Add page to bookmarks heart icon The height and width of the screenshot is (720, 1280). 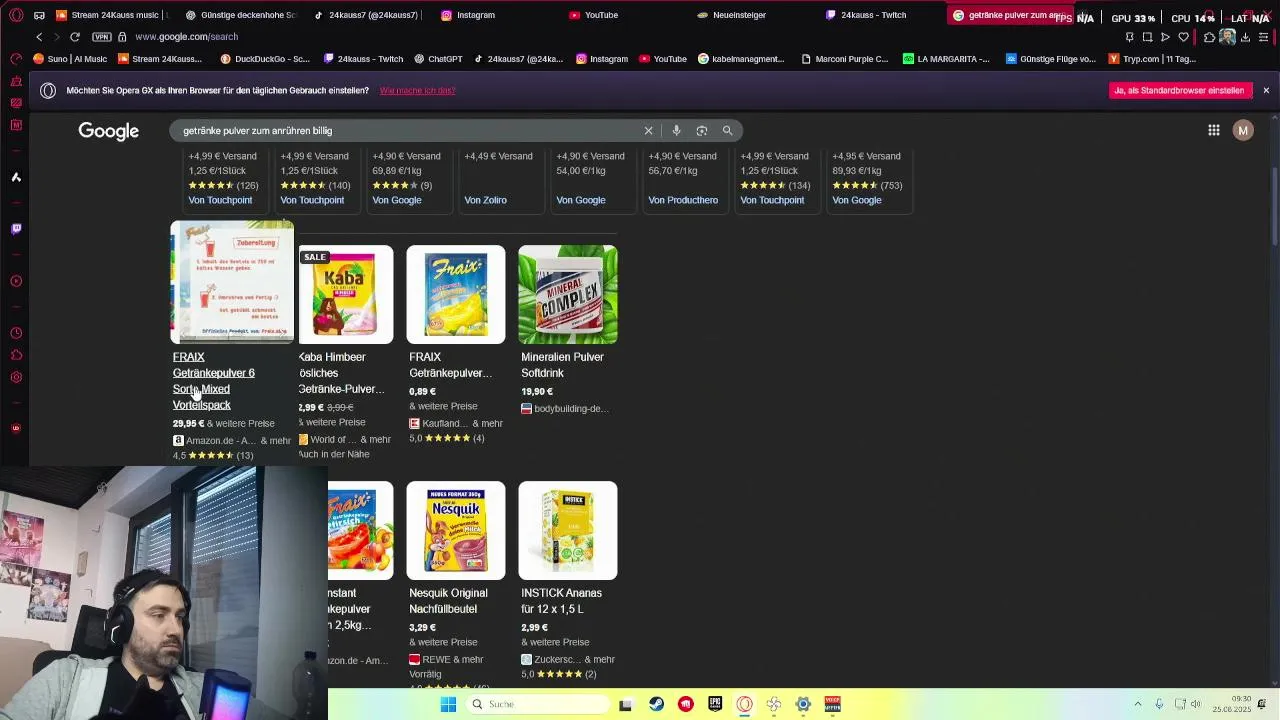coord(1183,37)
